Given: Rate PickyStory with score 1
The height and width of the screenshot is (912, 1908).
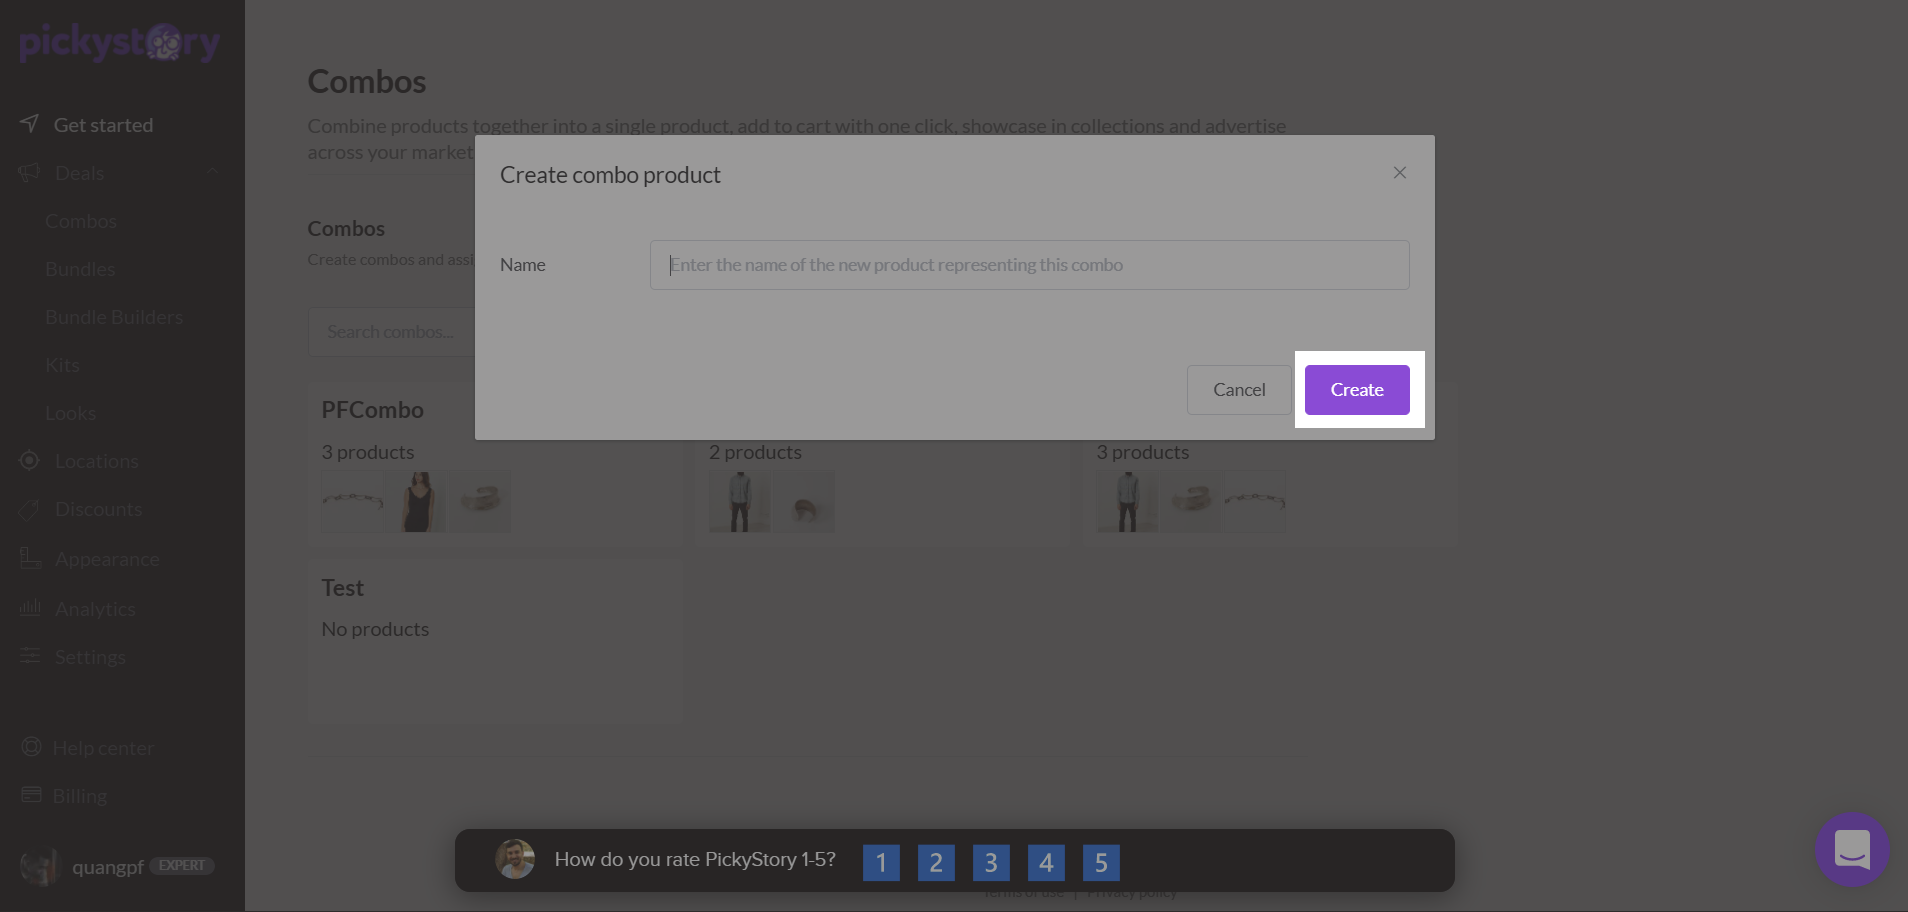Looking at the screenshot, I should 881,862.
